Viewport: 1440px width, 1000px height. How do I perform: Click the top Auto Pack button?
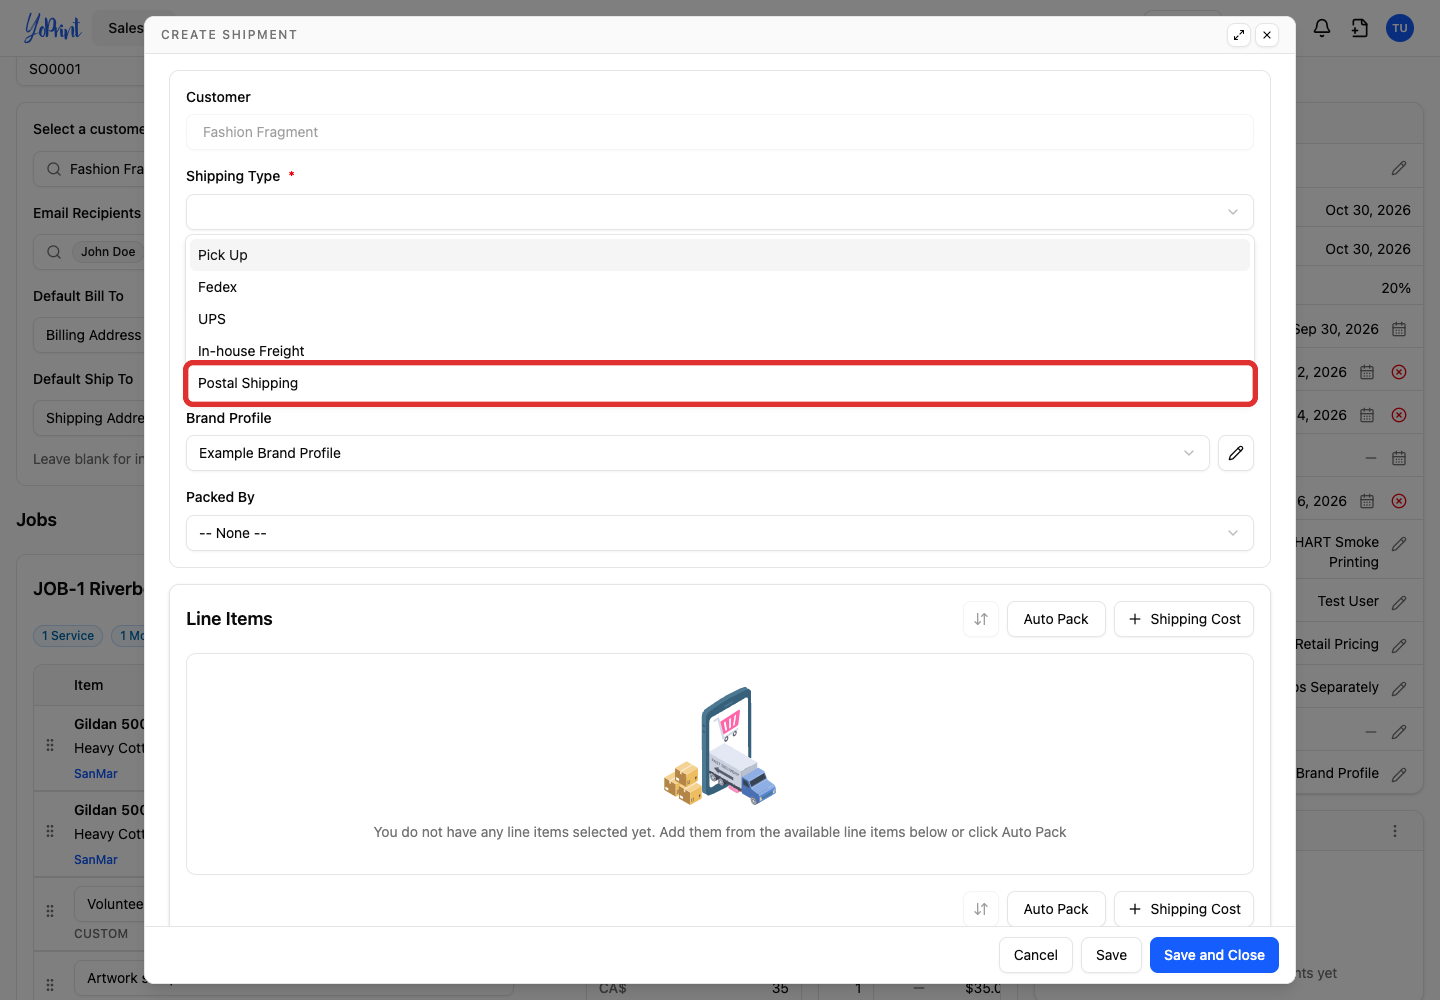pos(1056,619)
